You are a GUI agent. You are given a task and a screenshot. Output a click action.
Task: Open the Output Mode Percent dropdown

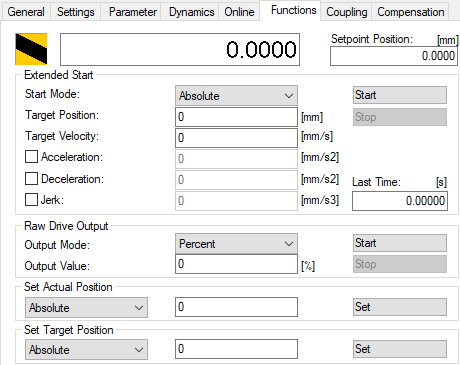pyautogui.click(x=236, y=244)
